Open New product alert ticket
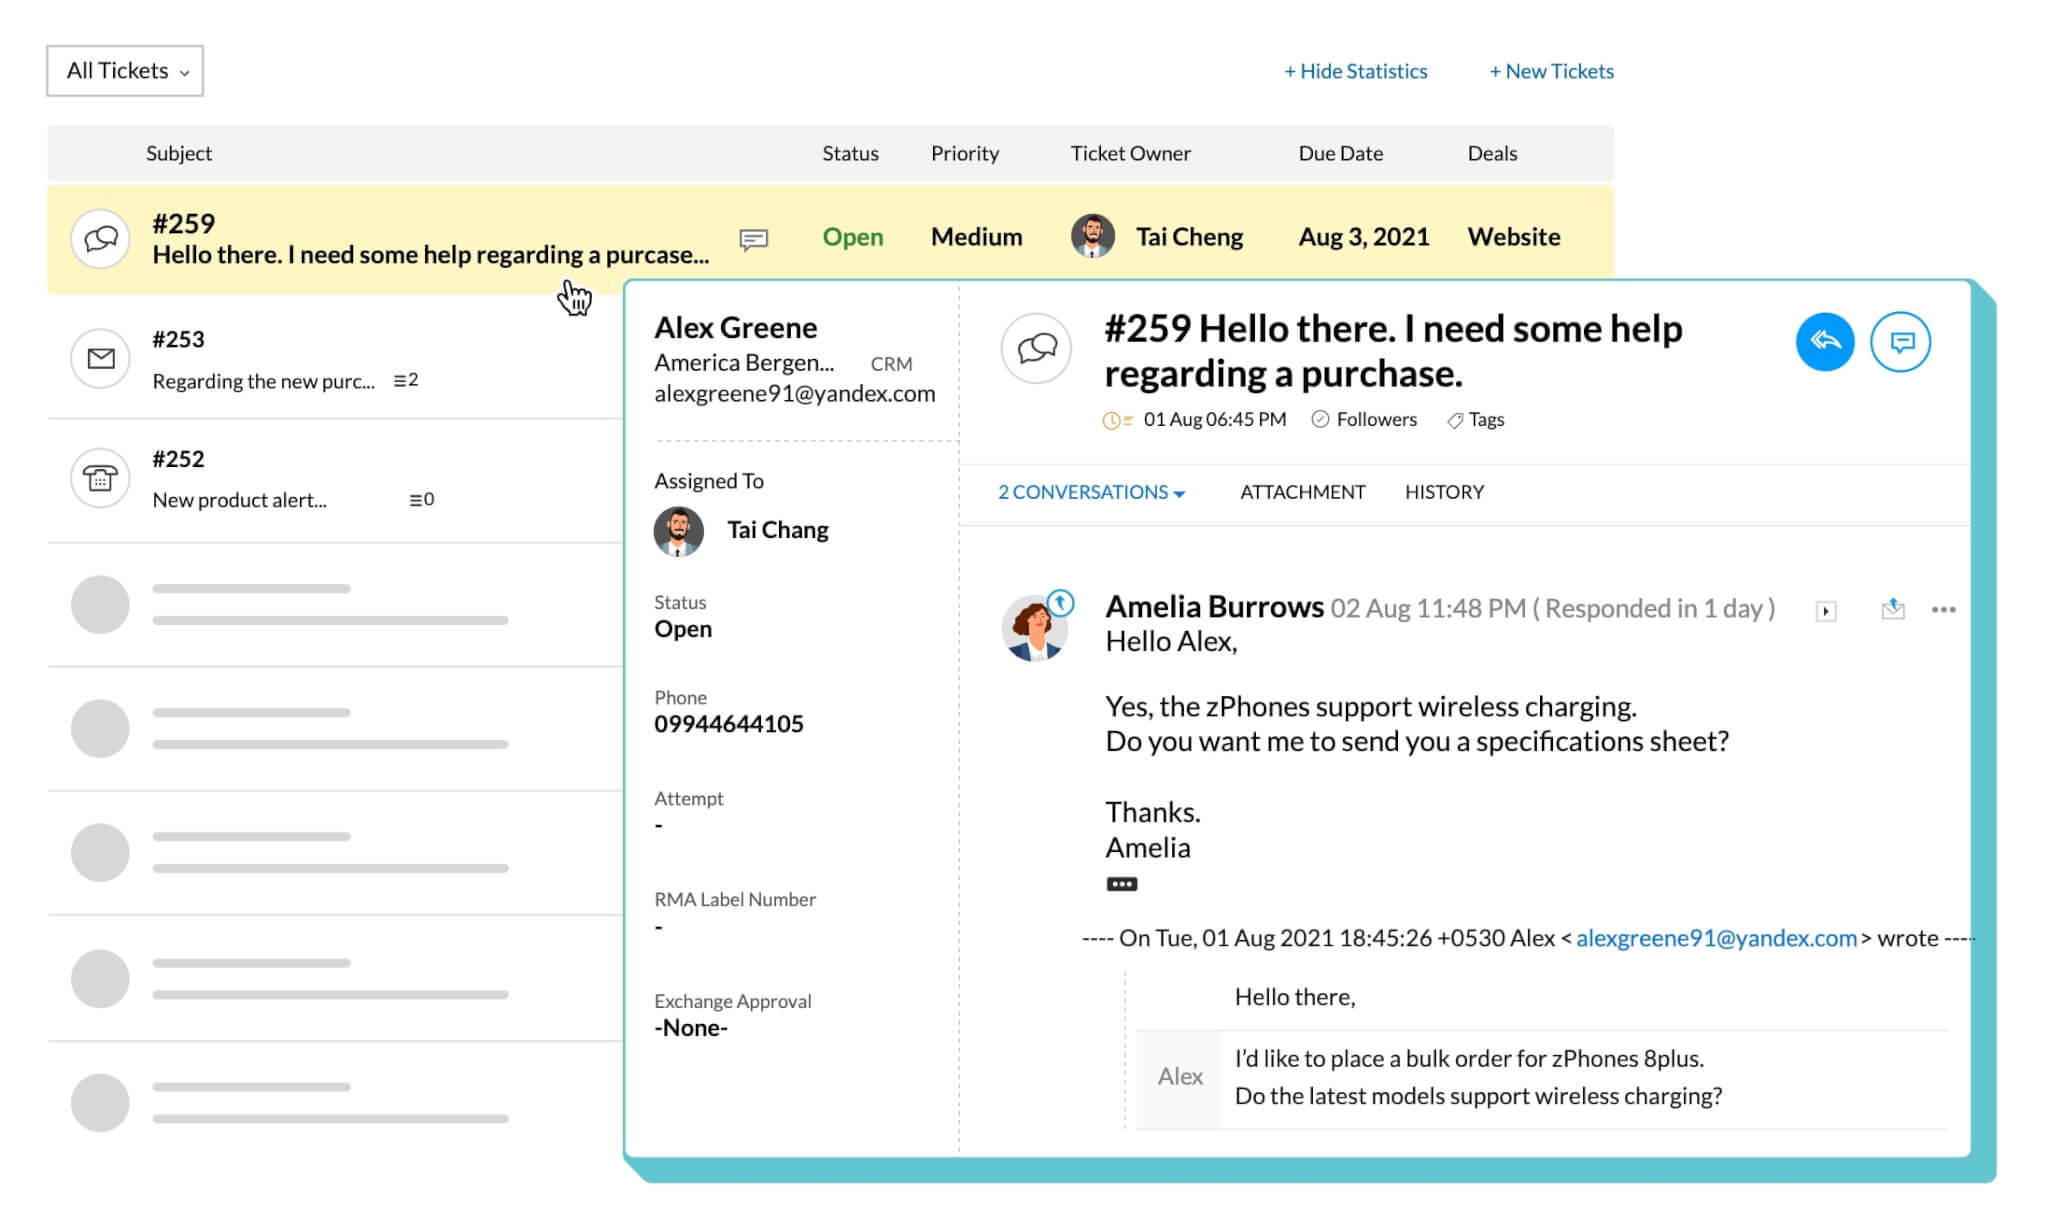The height and width of the screenshot is (1208, 2048). (239, 500)
